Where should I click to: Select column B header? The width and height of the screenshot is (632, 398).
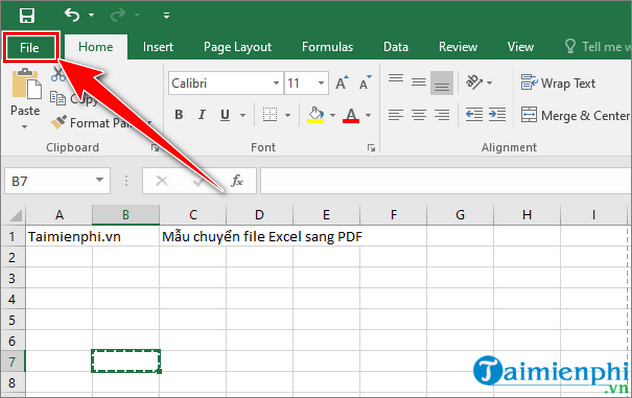click(126, 215)
